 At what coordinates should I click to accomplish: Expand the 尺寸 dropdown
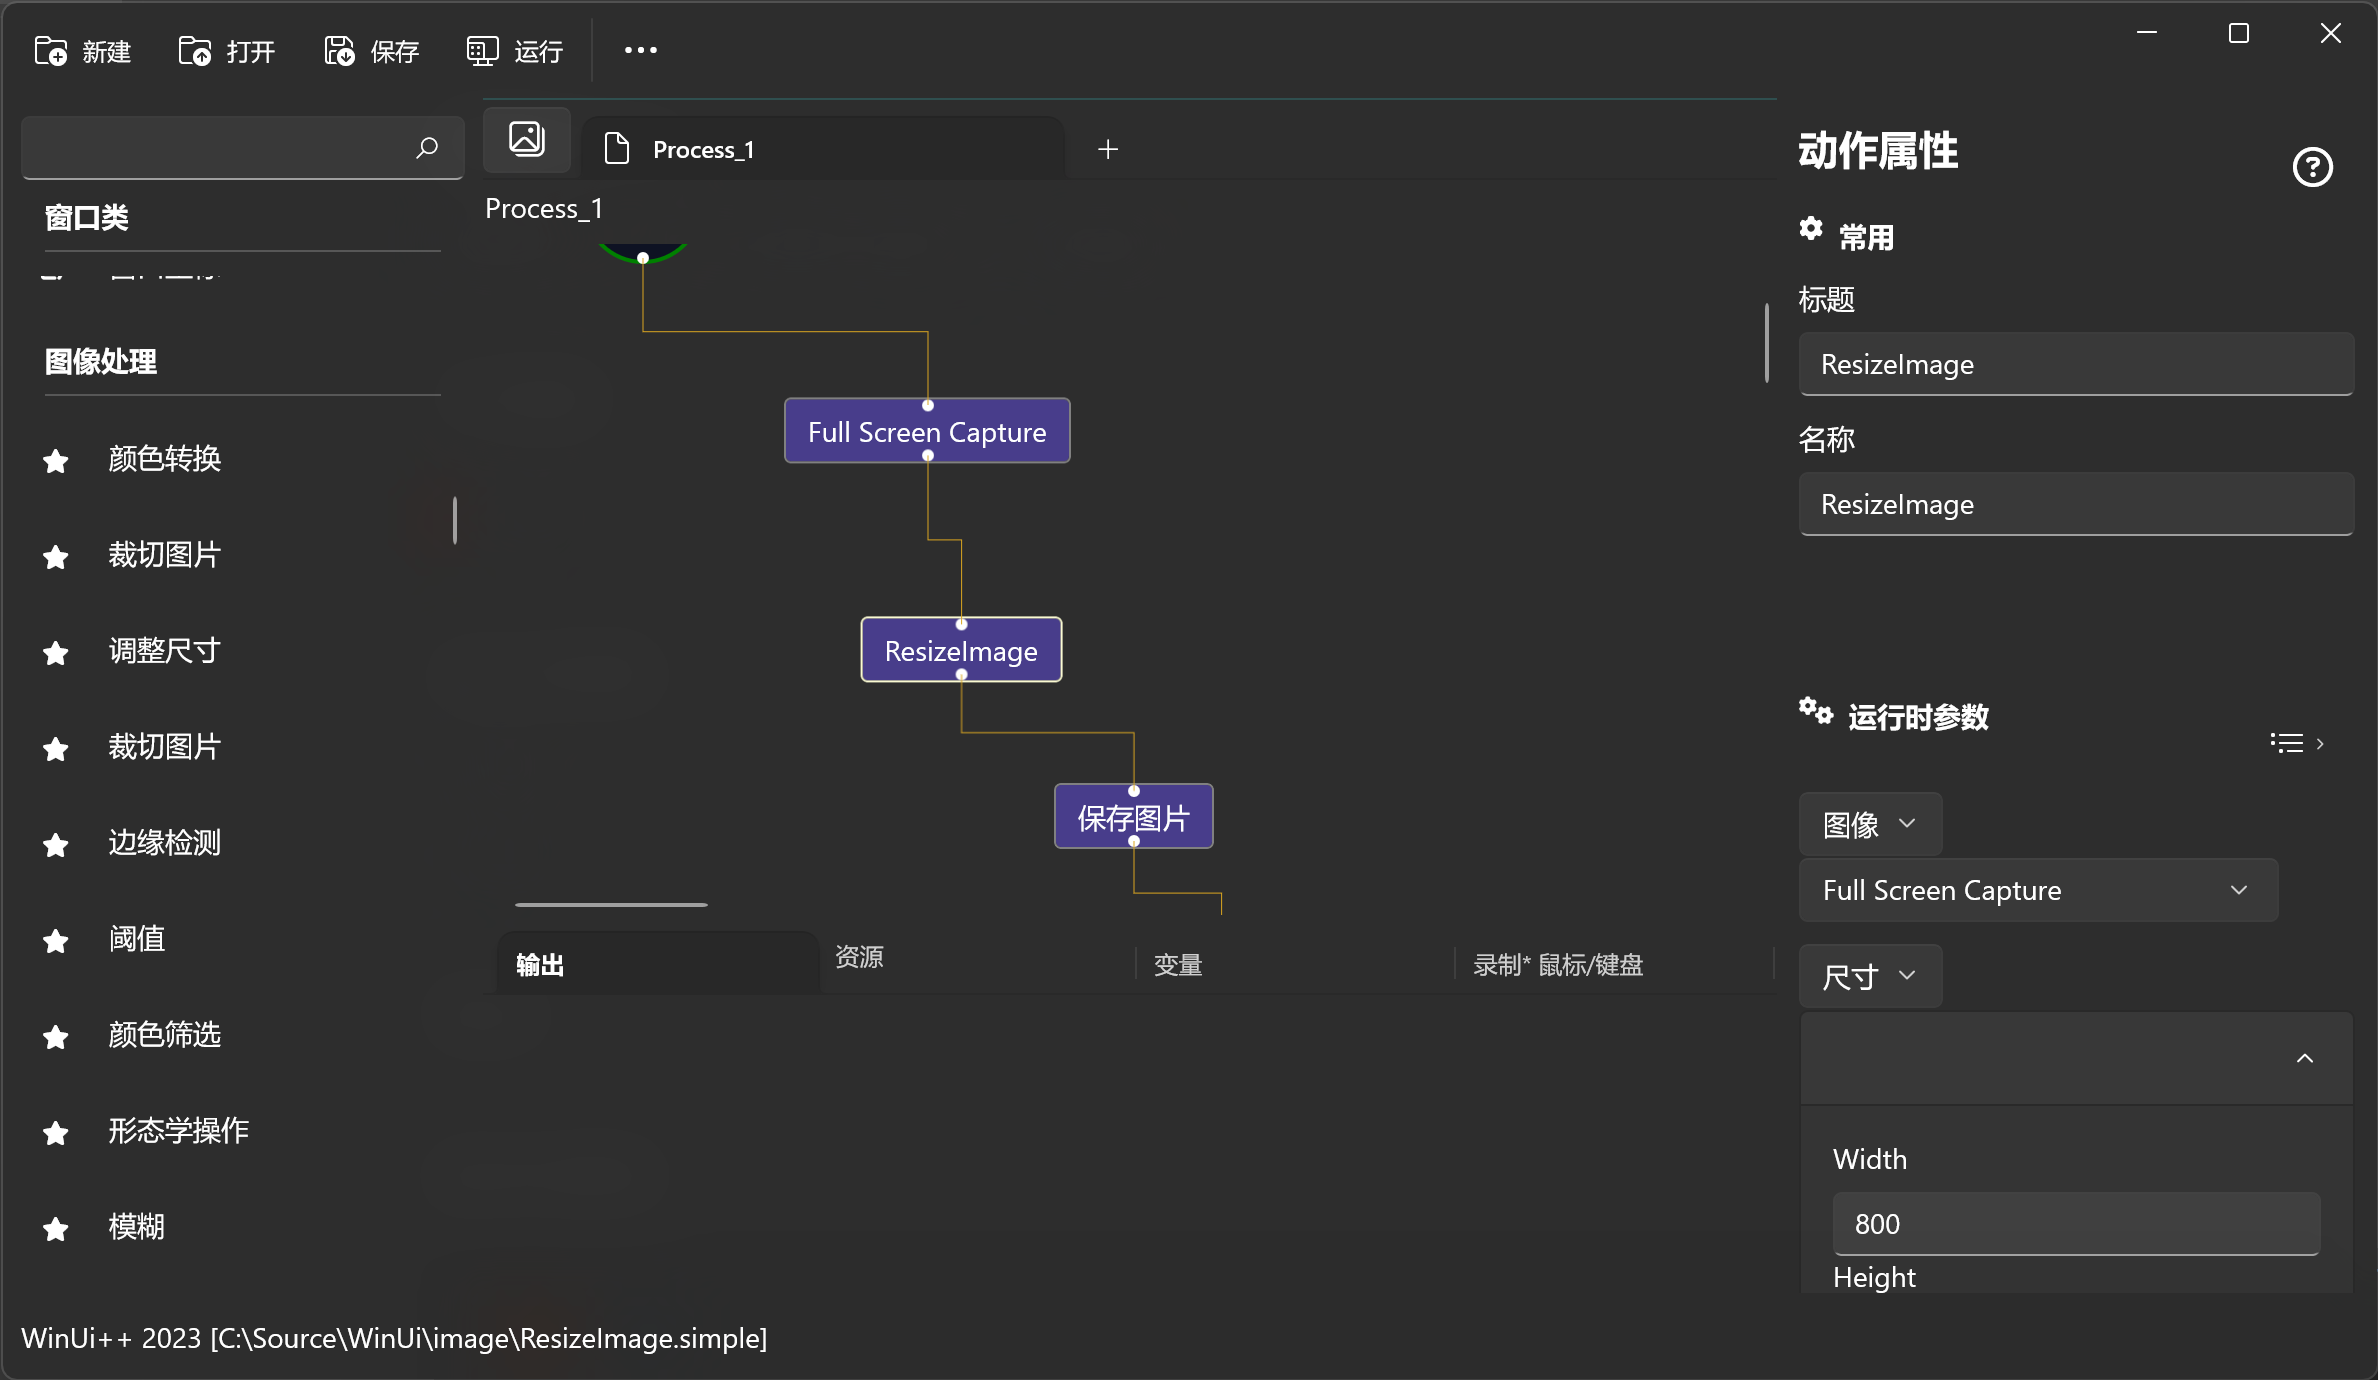(1869, 976)
